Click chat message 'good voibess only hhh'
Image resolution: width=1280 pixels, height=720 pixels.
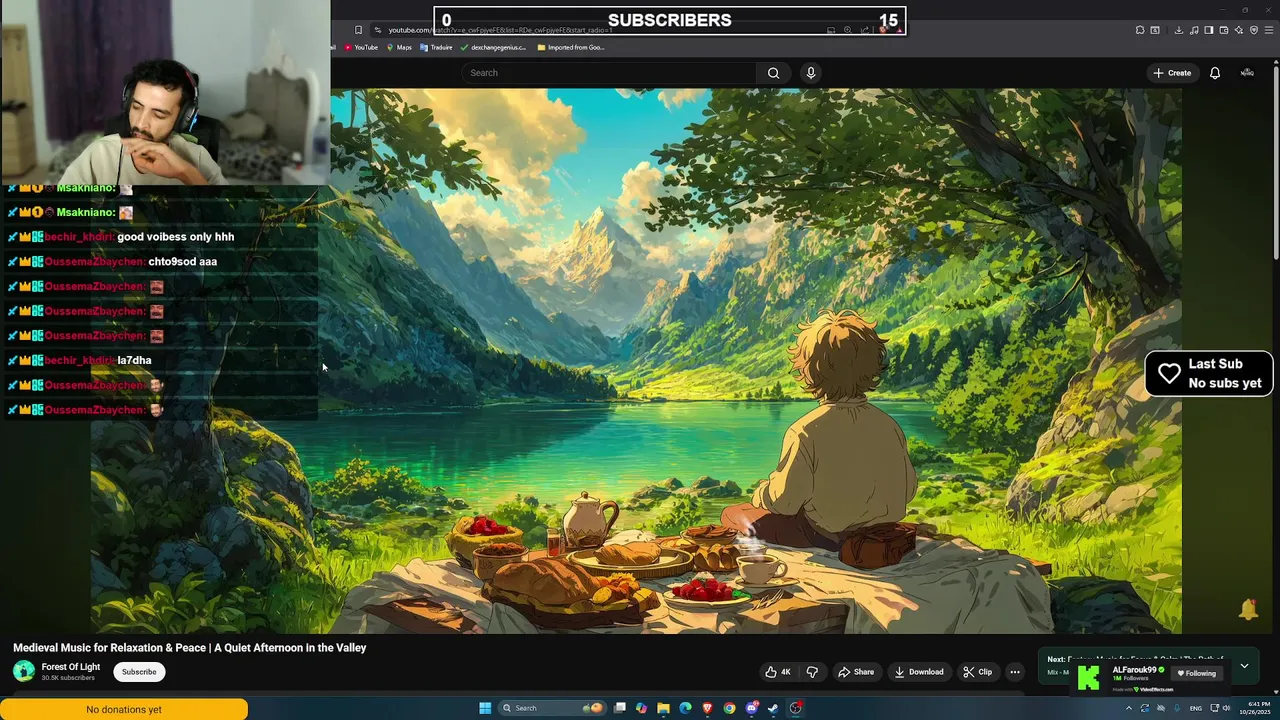(x=175, y=237)
